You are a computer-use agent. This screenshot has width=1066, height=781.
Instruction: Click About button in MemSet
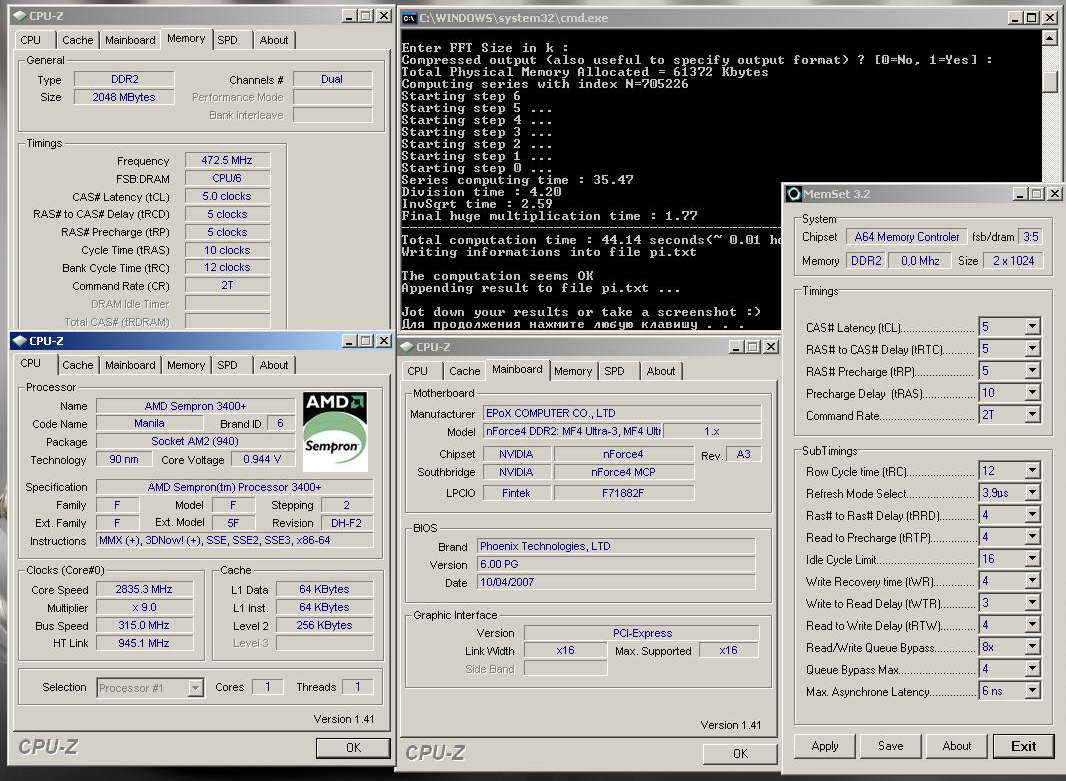pos(957,746)
